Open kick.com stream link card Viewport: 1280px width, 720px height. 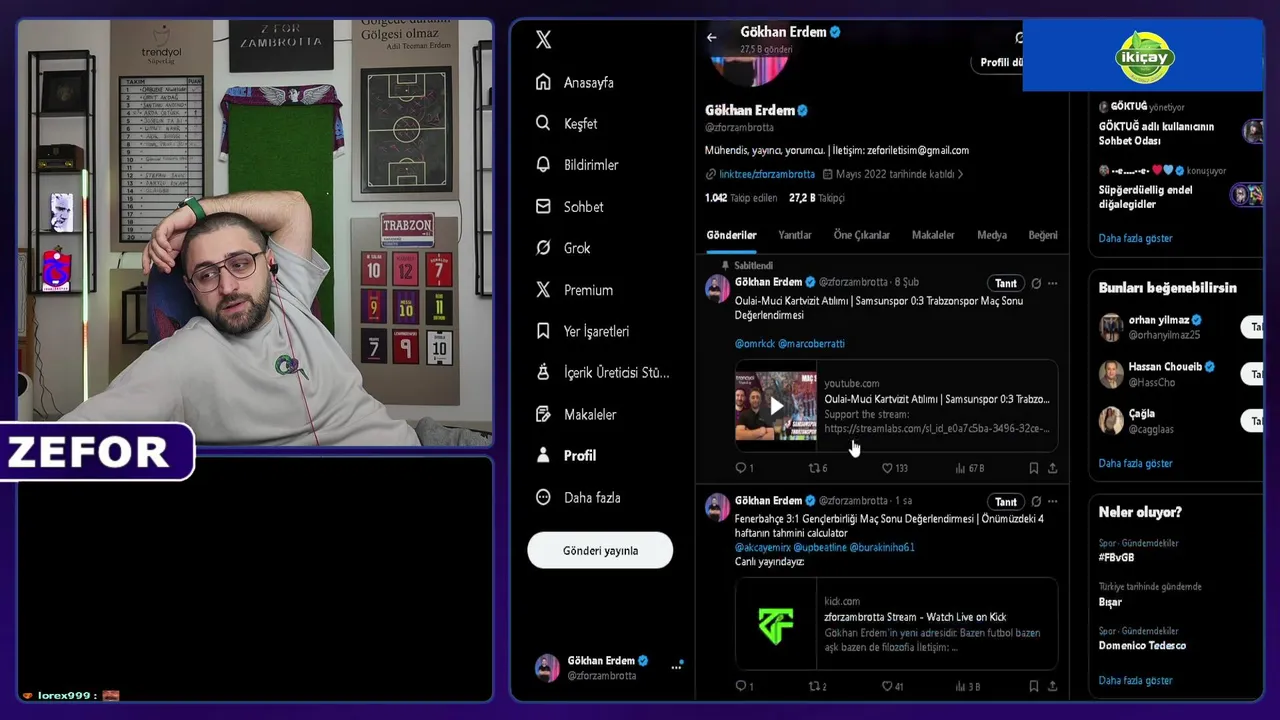click(896, 624)
